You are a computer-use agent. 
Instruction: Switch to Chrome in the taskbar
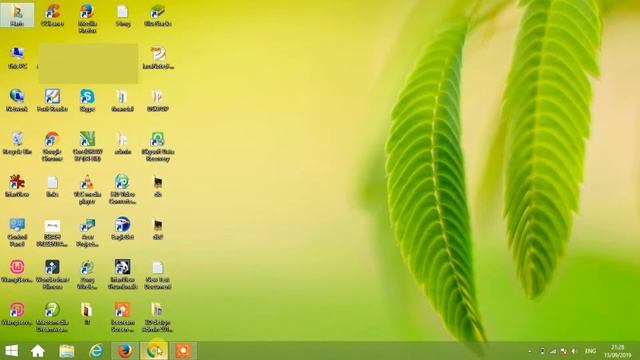tap(154, 351)
